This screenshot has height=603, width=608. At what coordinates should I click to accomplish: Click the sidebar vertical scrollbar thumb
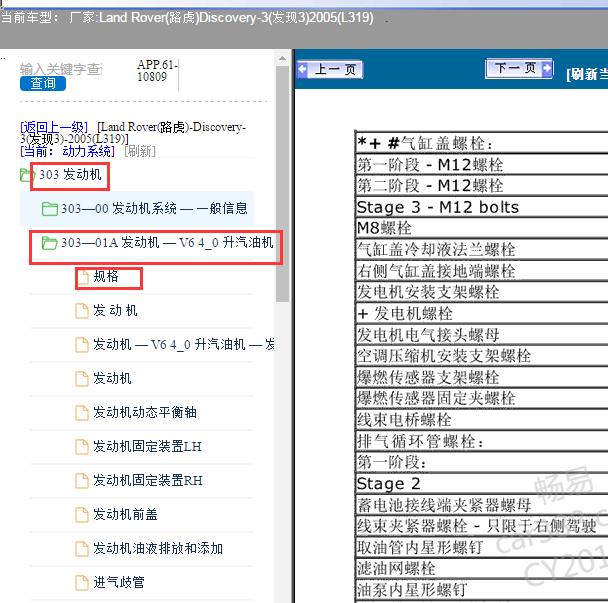click(282, 184)
